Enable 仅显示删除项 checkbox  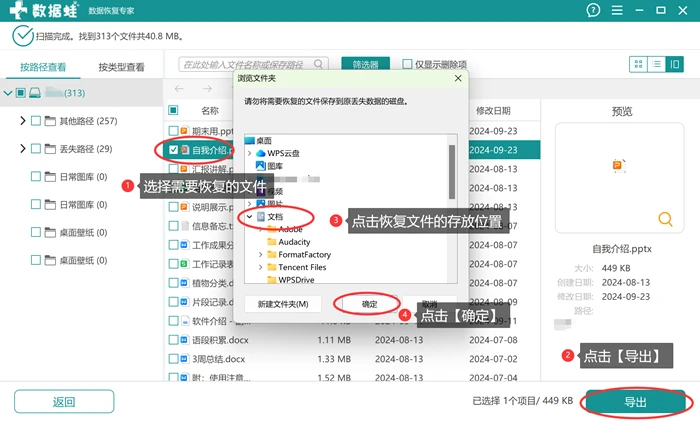(407, 64)
